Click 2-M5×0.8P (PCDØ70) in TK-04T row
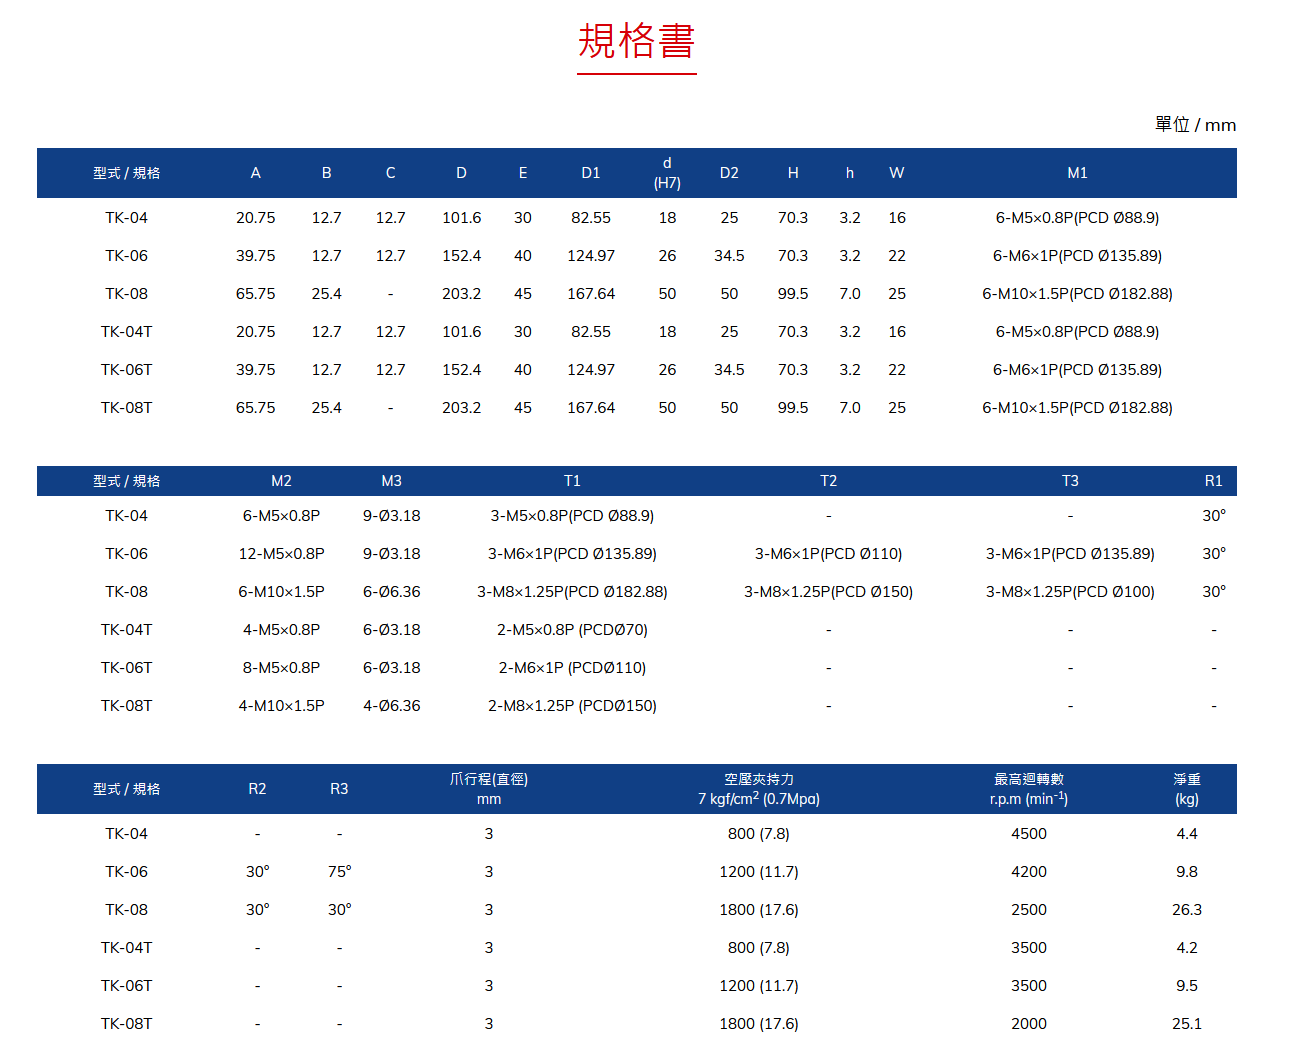 click(572, 630)
